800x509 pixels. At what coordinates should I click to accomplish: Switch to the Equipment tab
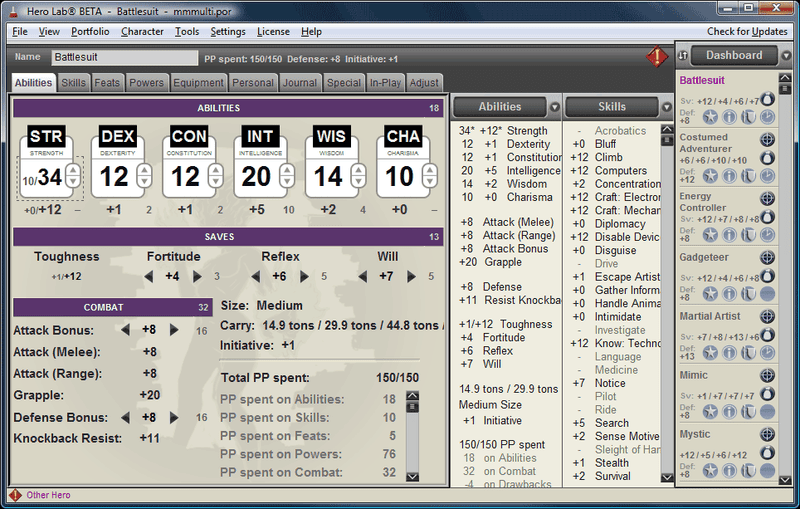pyautogui.click(x=198, y=83)
